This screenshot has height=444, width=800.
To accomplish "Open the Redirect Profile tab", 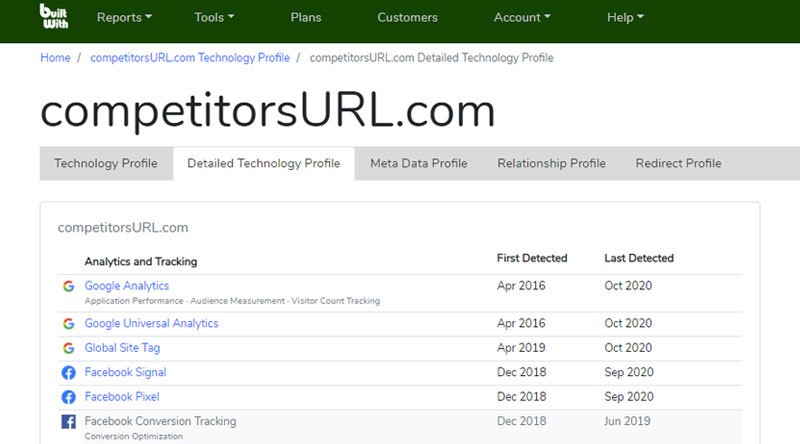I will pyautogui.click(x=678, y=164).
